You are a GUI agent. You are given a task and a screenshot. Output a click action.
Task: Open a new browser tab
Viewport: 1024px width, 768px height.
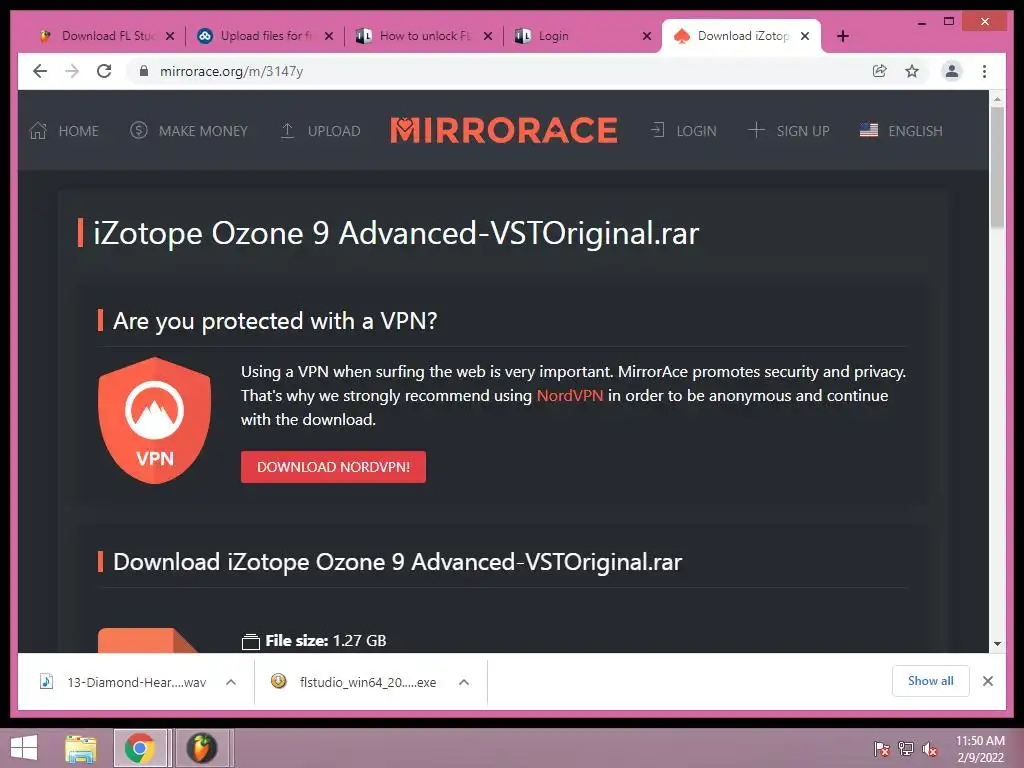[843, 36]
